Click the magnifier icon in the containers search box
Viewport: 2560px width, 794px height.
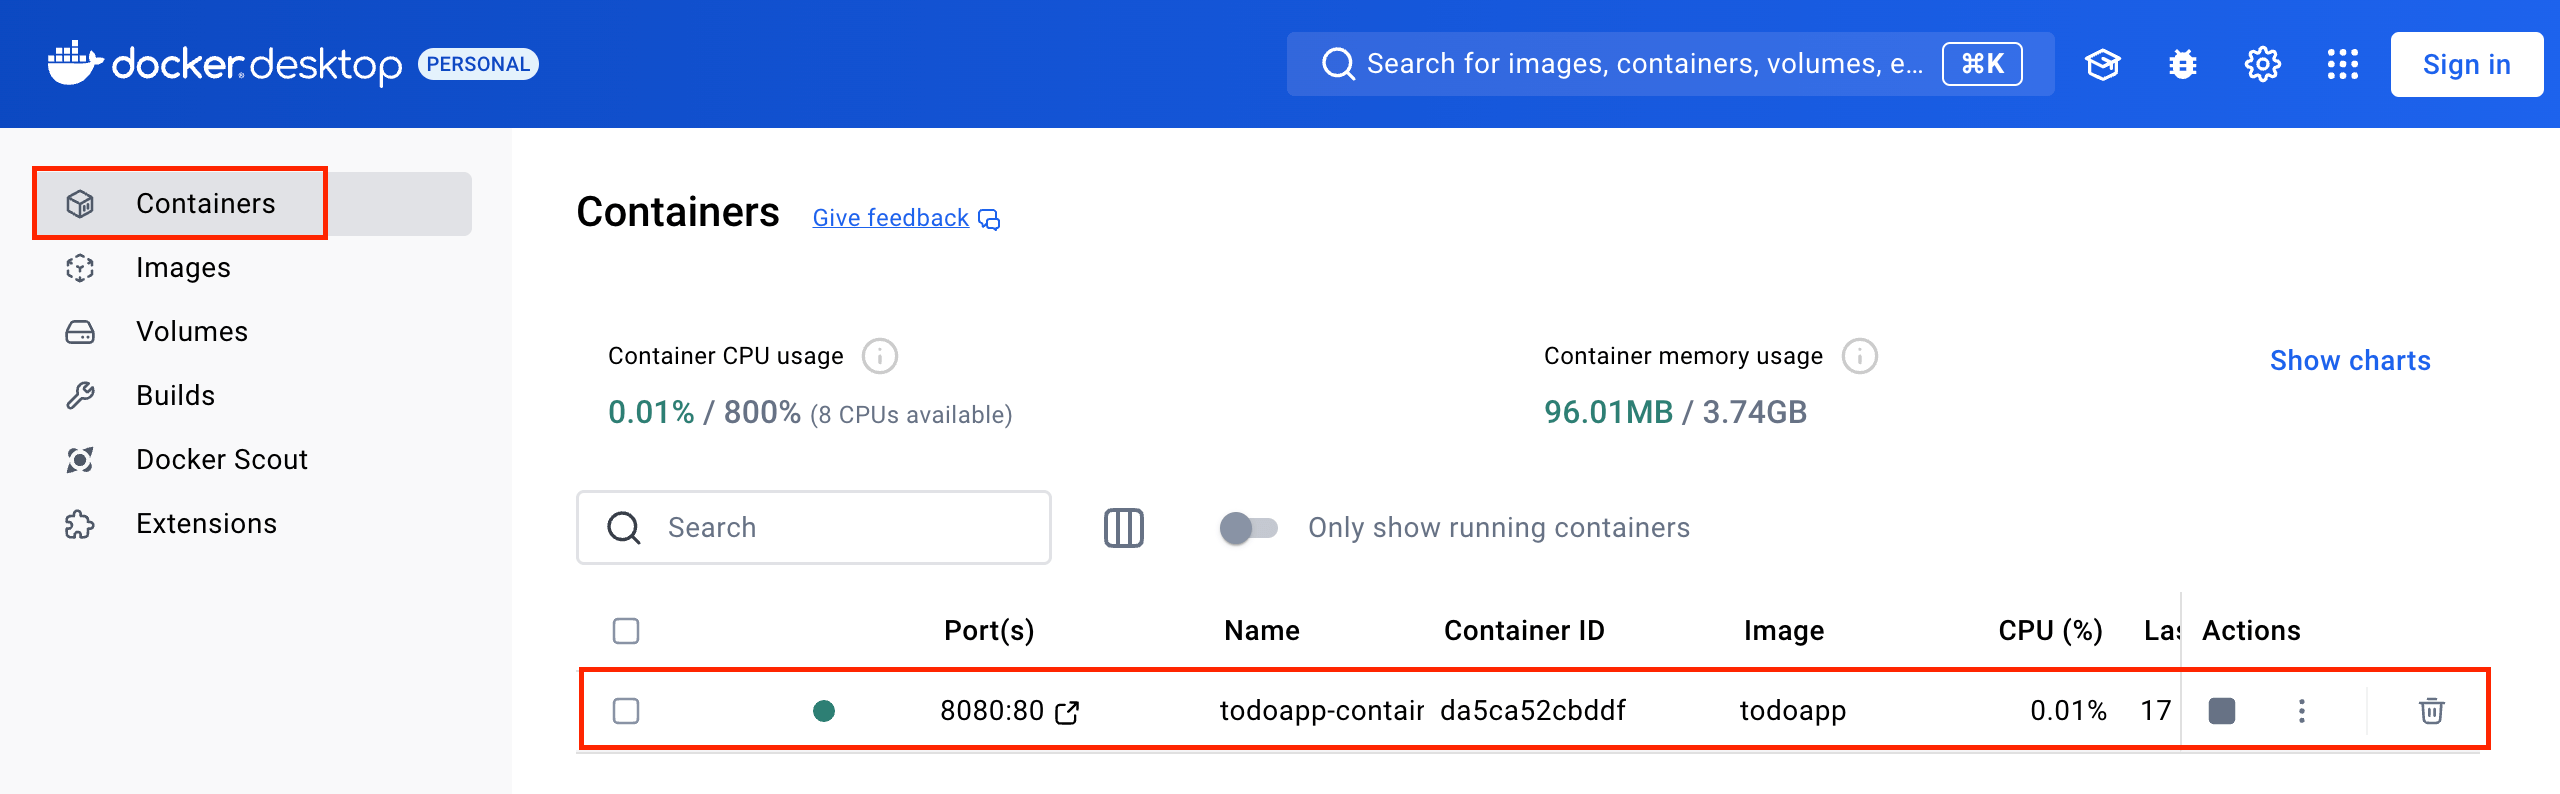point(624,527)
